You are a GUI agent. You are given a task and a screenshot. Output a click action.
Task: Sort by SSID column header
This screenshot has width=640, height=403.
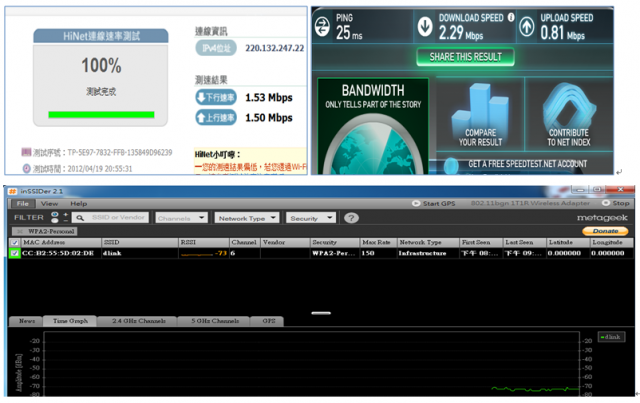140,242
